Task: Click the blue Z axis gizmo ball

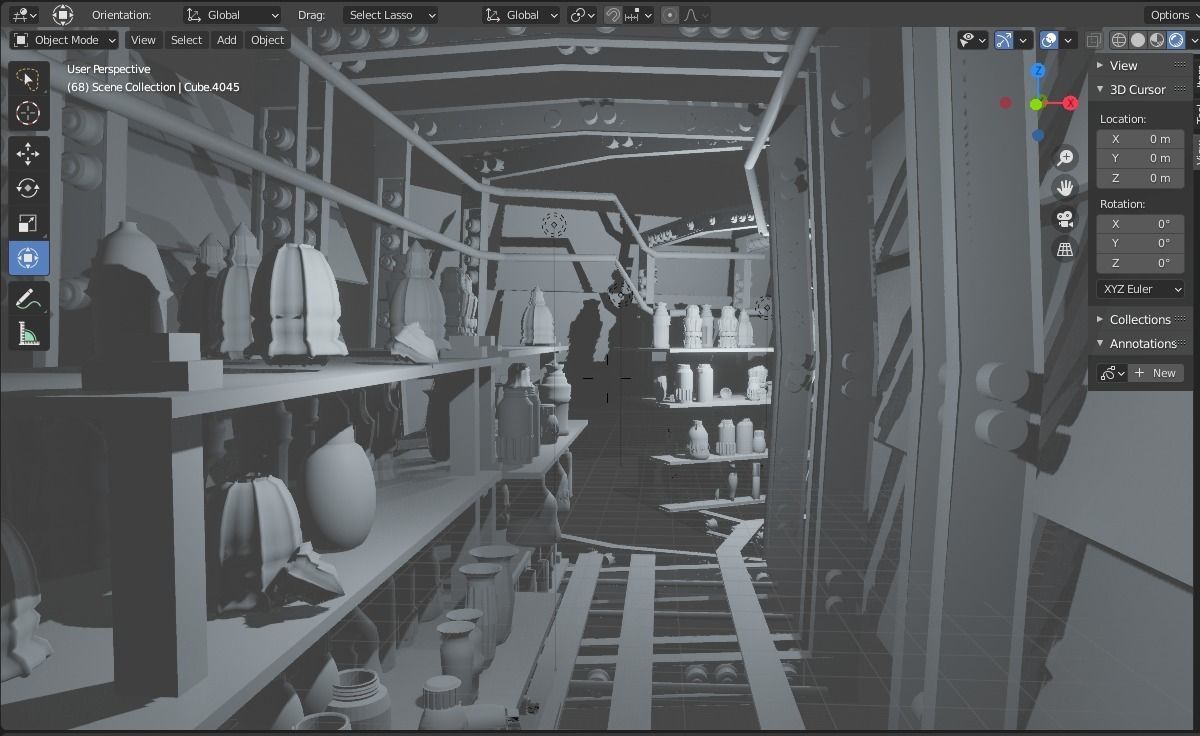Action: 1039,71
